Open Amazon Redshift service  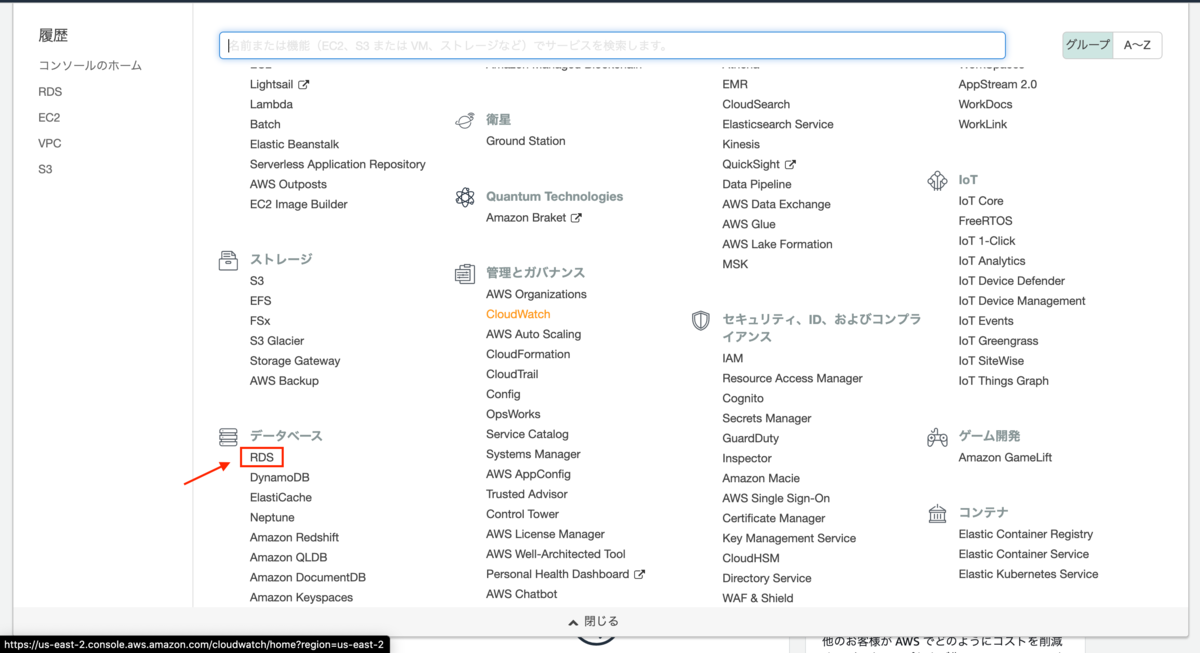[294, 538]
